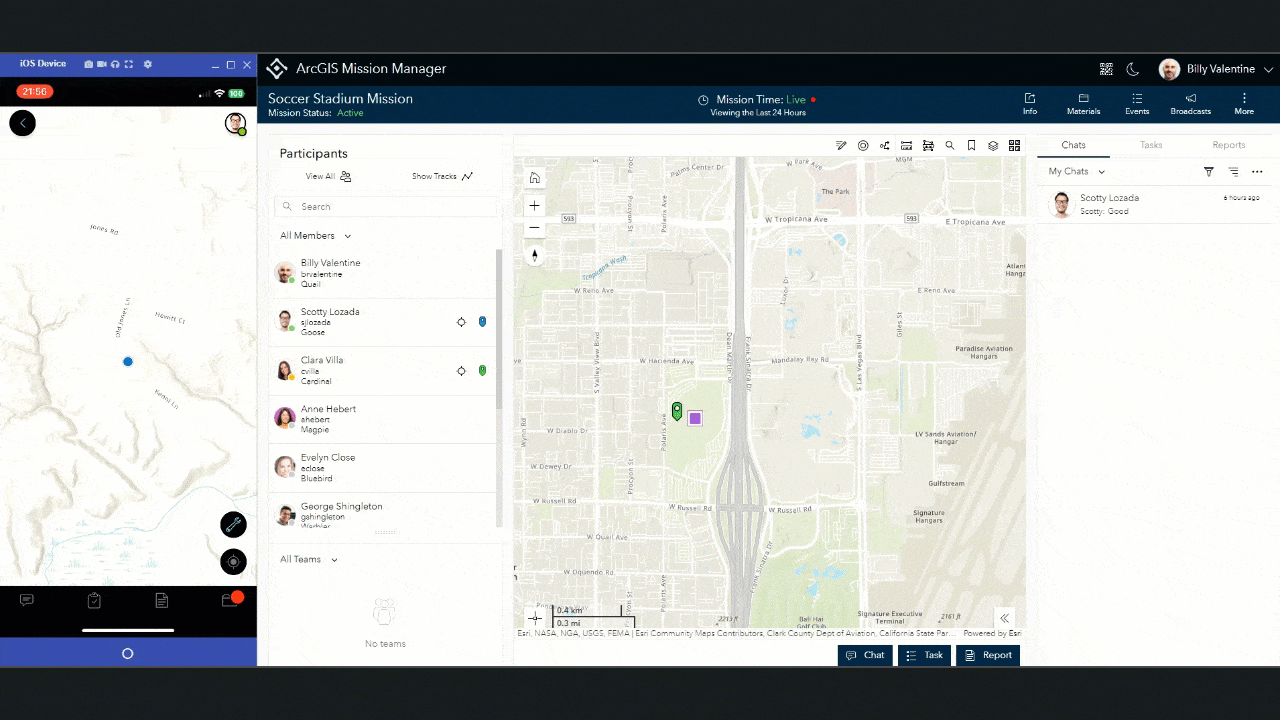Click the green participant pin on map
This screenshot has width=1280, height=720.
677,411
